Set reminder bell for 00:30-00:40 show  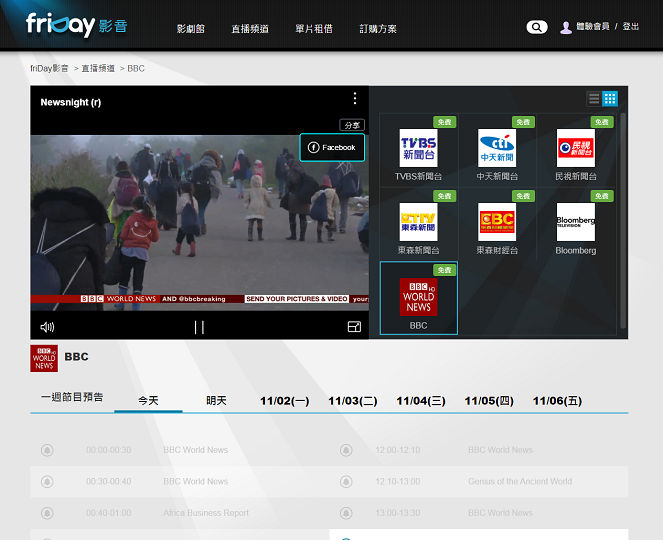pyautogui.click(x=47, y=481)
